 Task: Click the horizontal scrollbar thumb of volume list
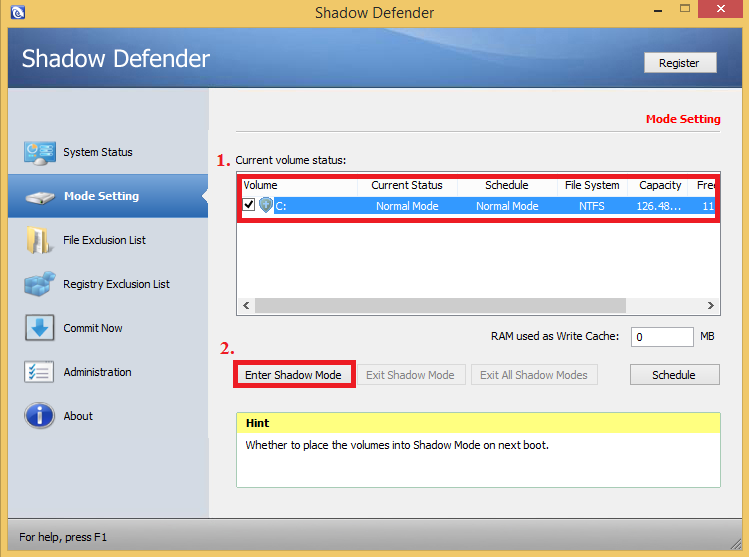coord(440,306)
